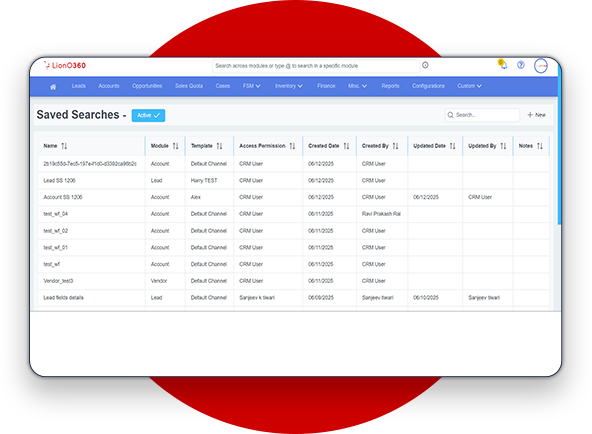Open saved search 'Lead fields details'
The width and height of the screenshot is (592, 434).
63,298
